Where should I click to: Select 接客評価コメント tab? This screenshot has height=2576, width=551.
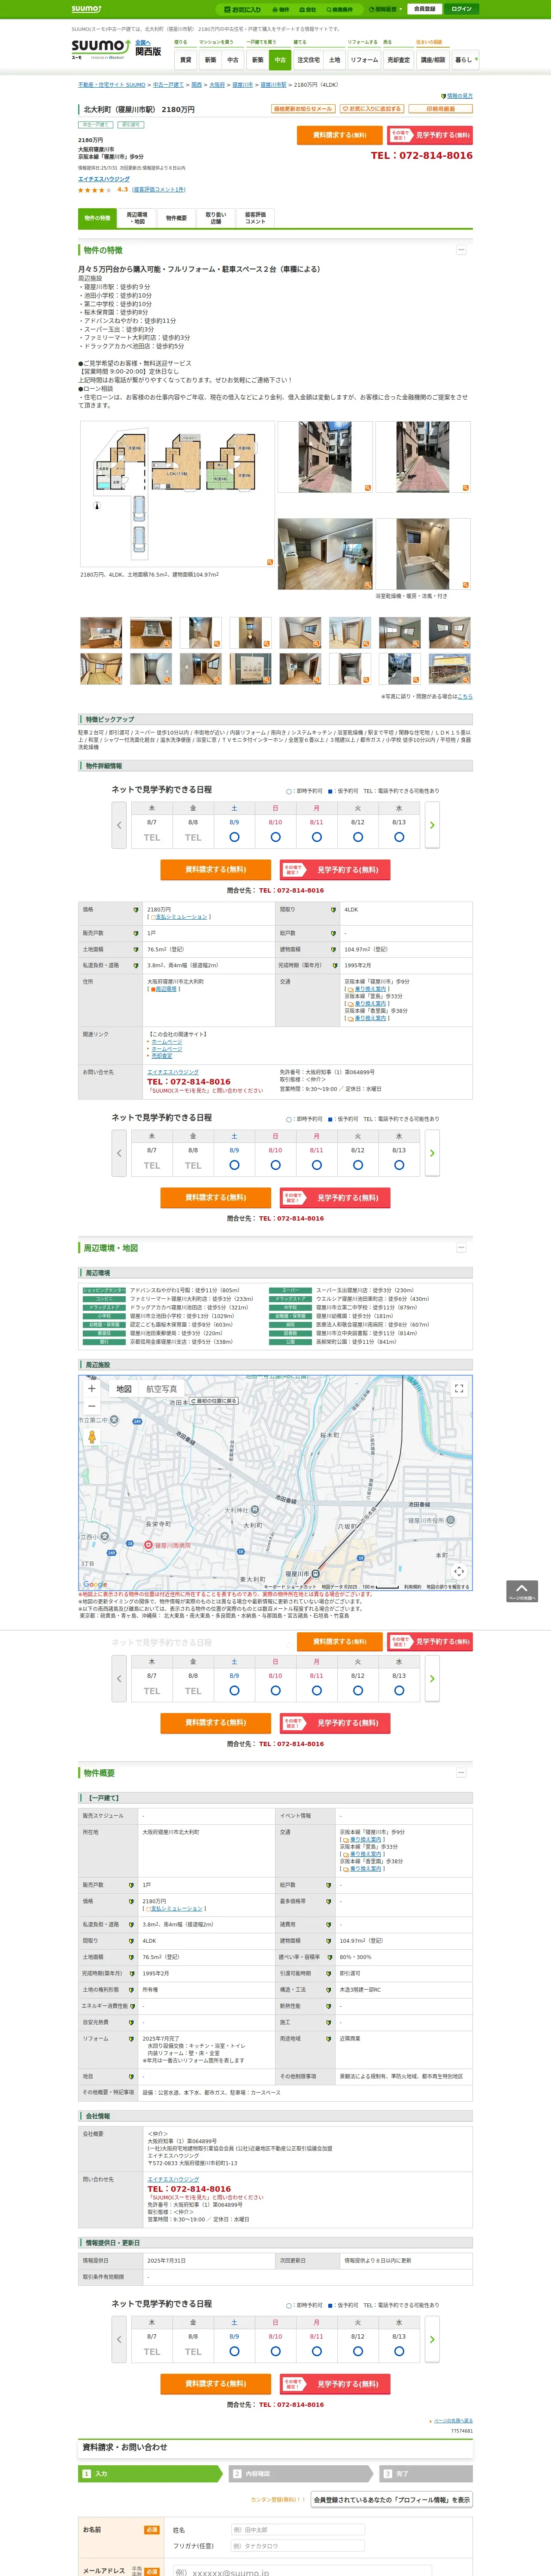[255, 218]
